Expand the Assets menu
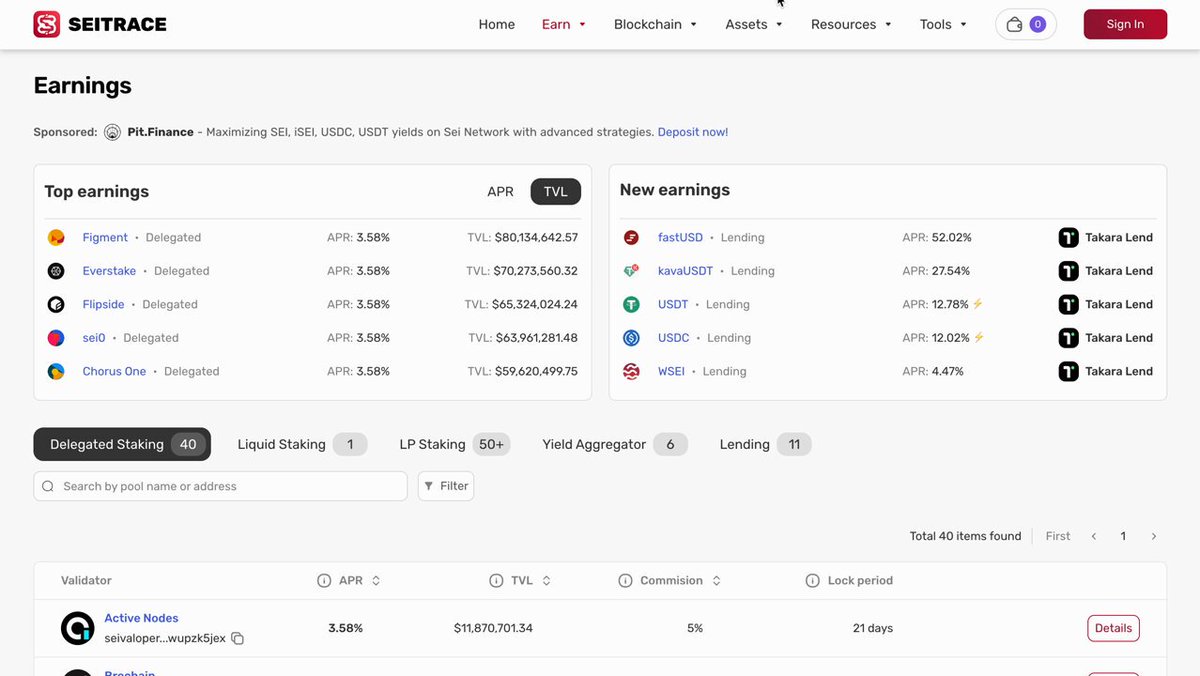Image resolution: width=1200 pixels, height=676 pixels. [x=754, y=24]
